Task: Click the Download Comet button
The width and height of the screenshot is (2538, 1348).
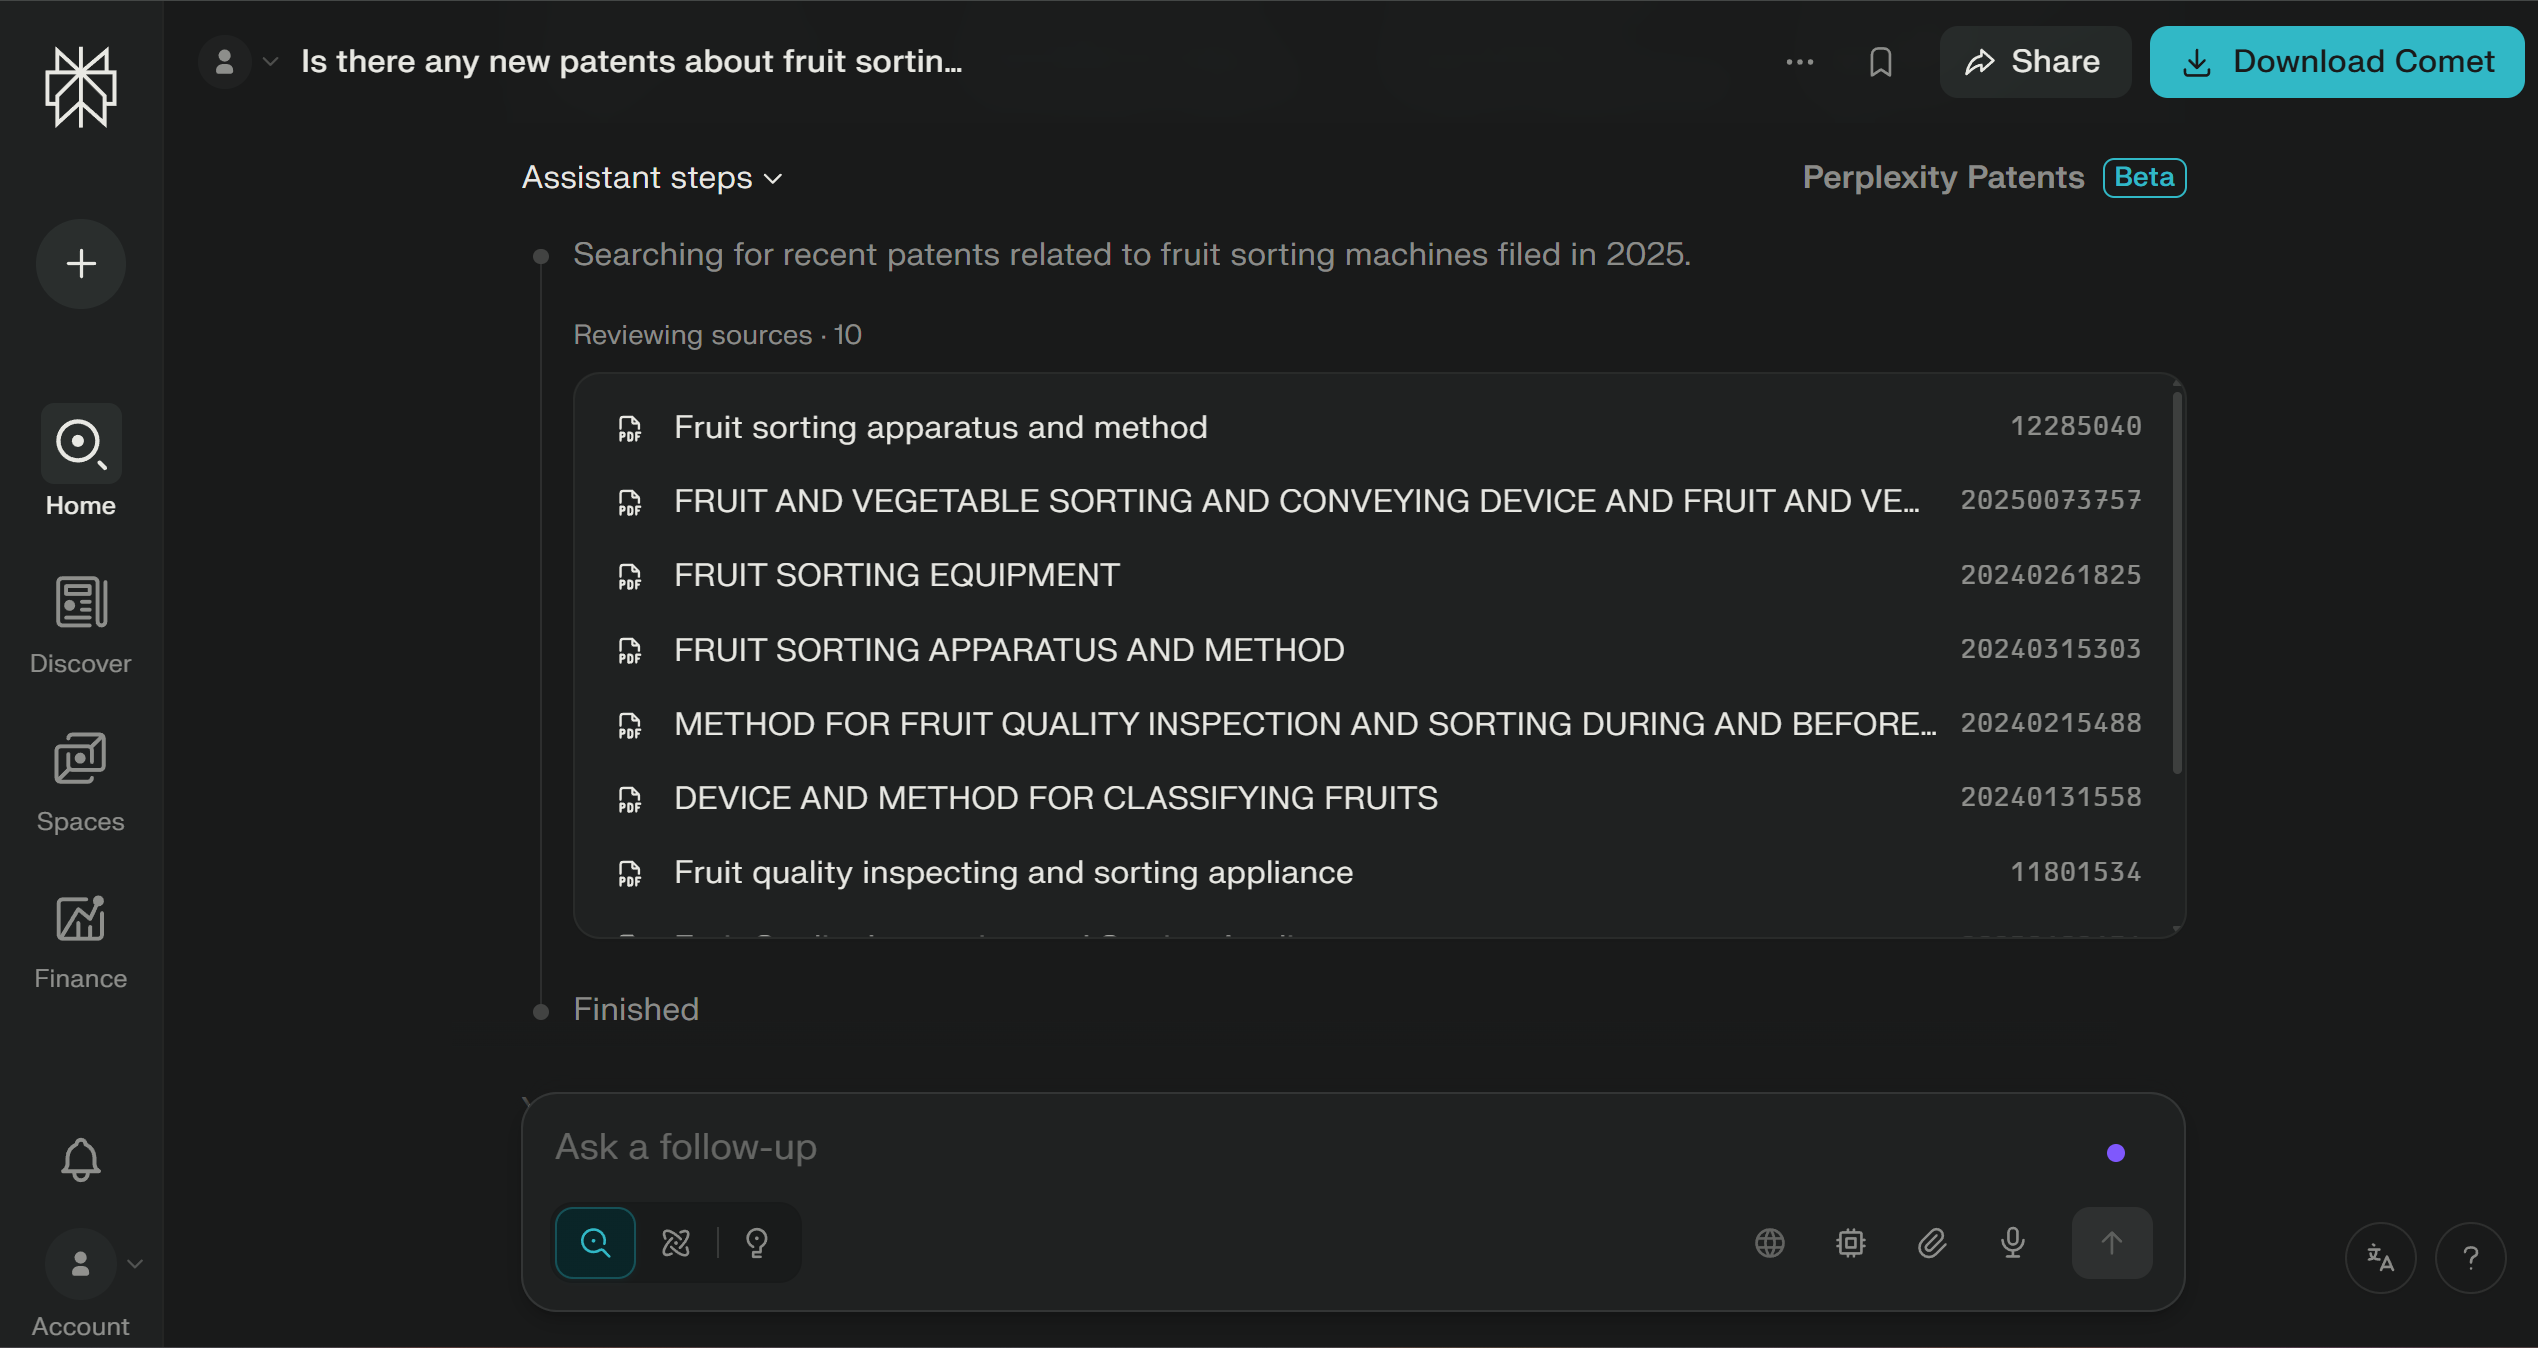Action: [2337, 61]
